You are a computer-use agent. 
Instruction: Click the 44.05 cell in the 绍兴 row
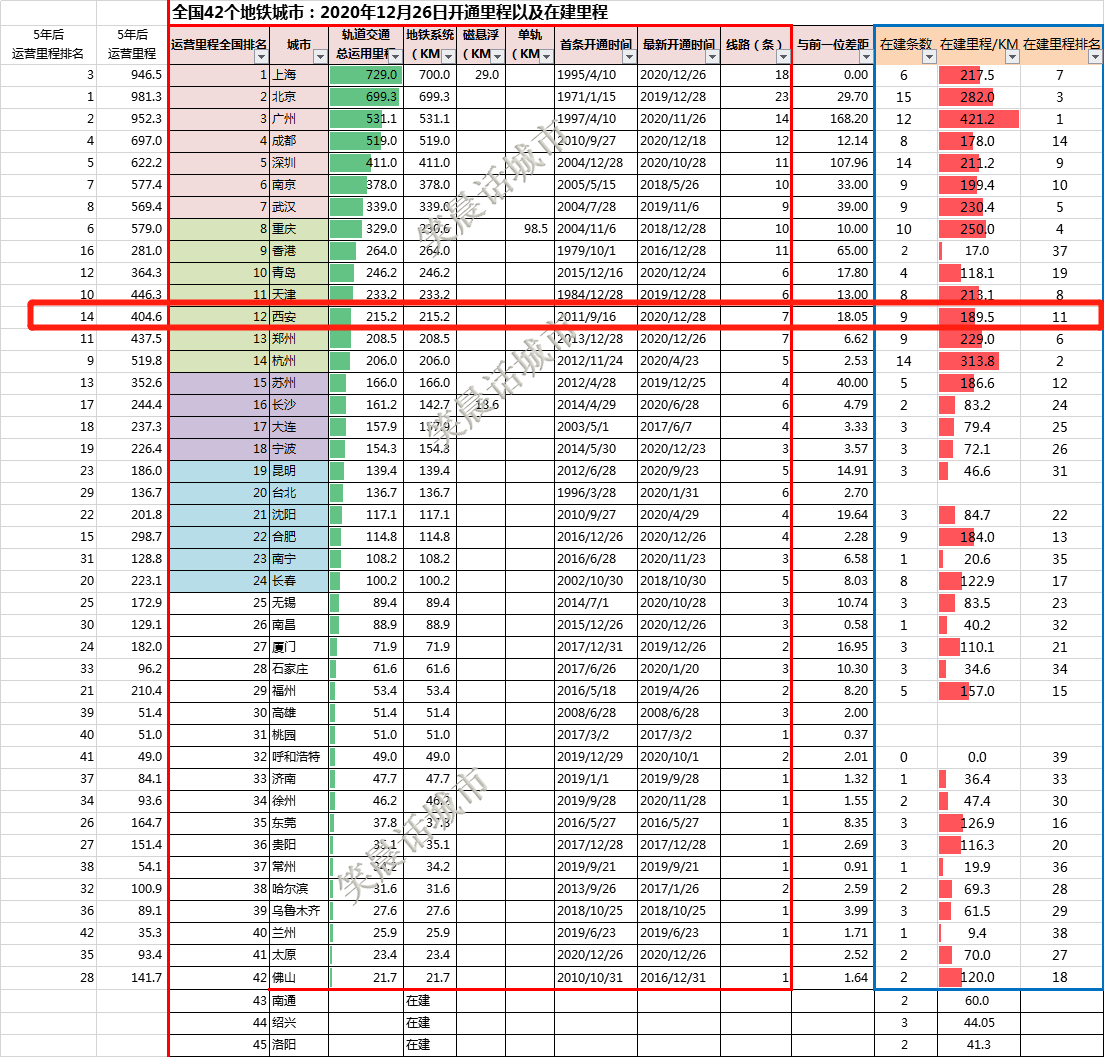(x=979, y=1022)
